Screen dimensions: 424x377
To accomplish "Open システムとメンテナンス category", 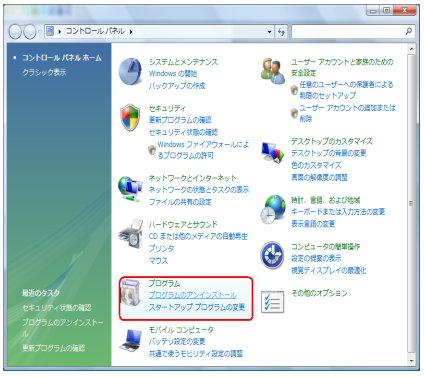I will click(183, 62).
